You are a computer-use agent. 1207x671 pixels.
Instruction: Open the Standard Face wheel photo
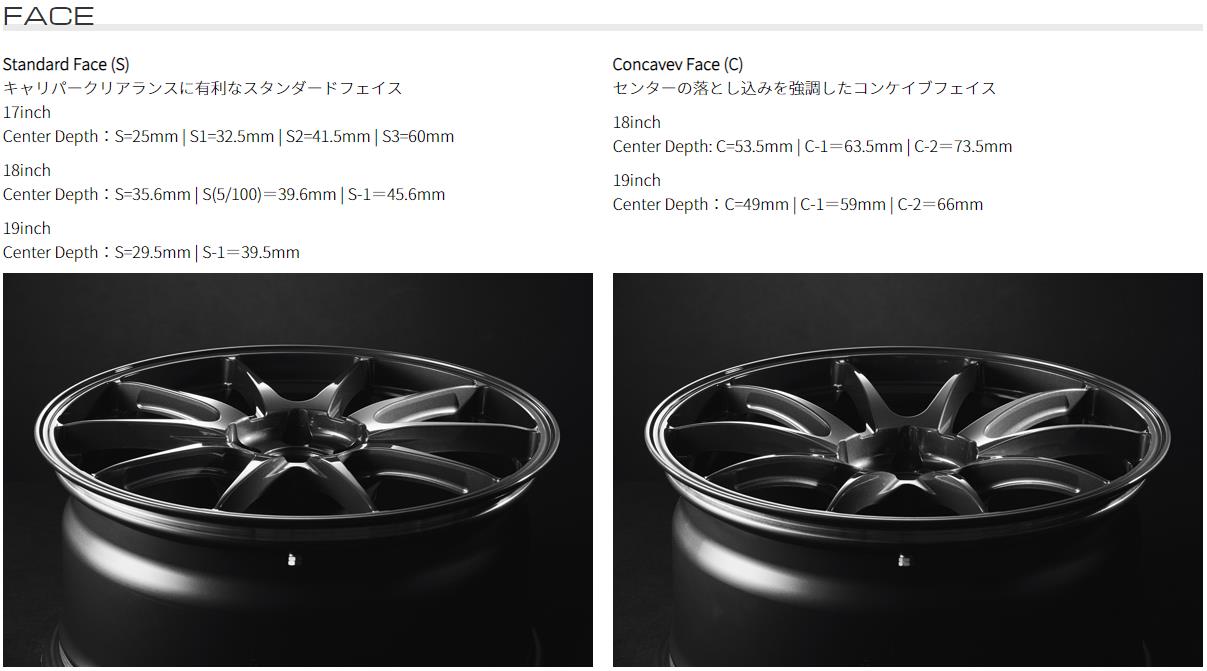point(297,470)
